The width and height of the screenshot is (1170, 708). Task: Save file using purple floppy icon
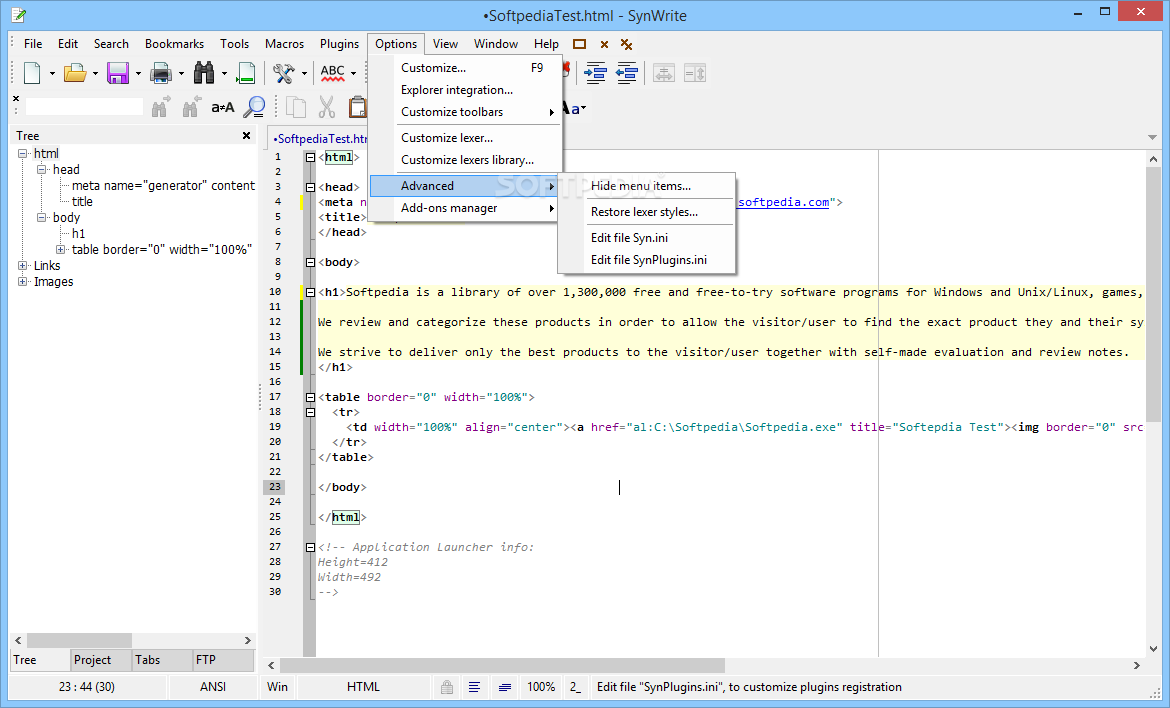click(118, 73)
